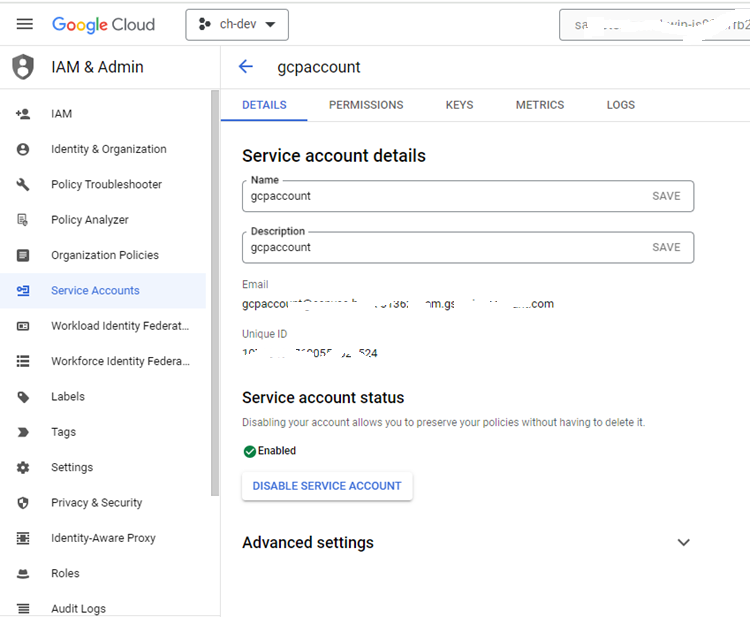Click into the Description text field

pos(440,247)
